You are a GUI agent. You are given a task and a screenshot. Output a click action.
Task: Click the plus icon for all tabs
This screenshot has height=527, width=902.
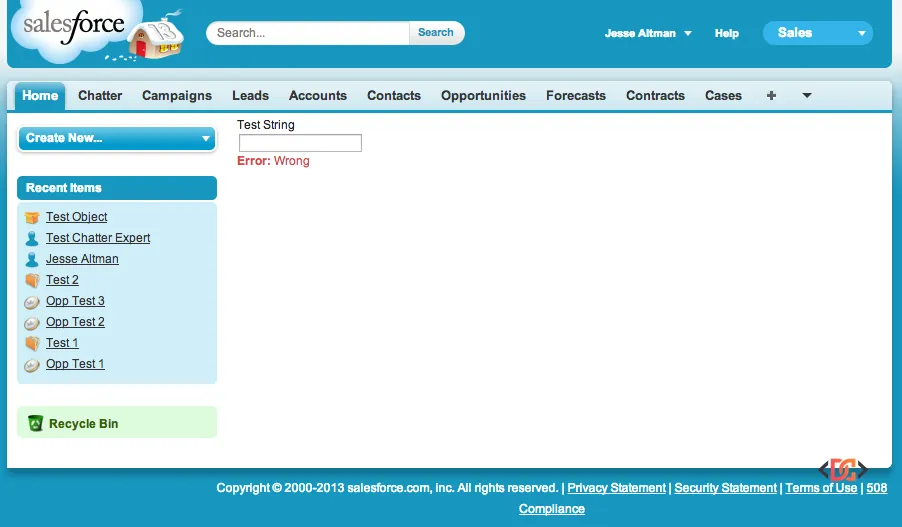(771, 96)
